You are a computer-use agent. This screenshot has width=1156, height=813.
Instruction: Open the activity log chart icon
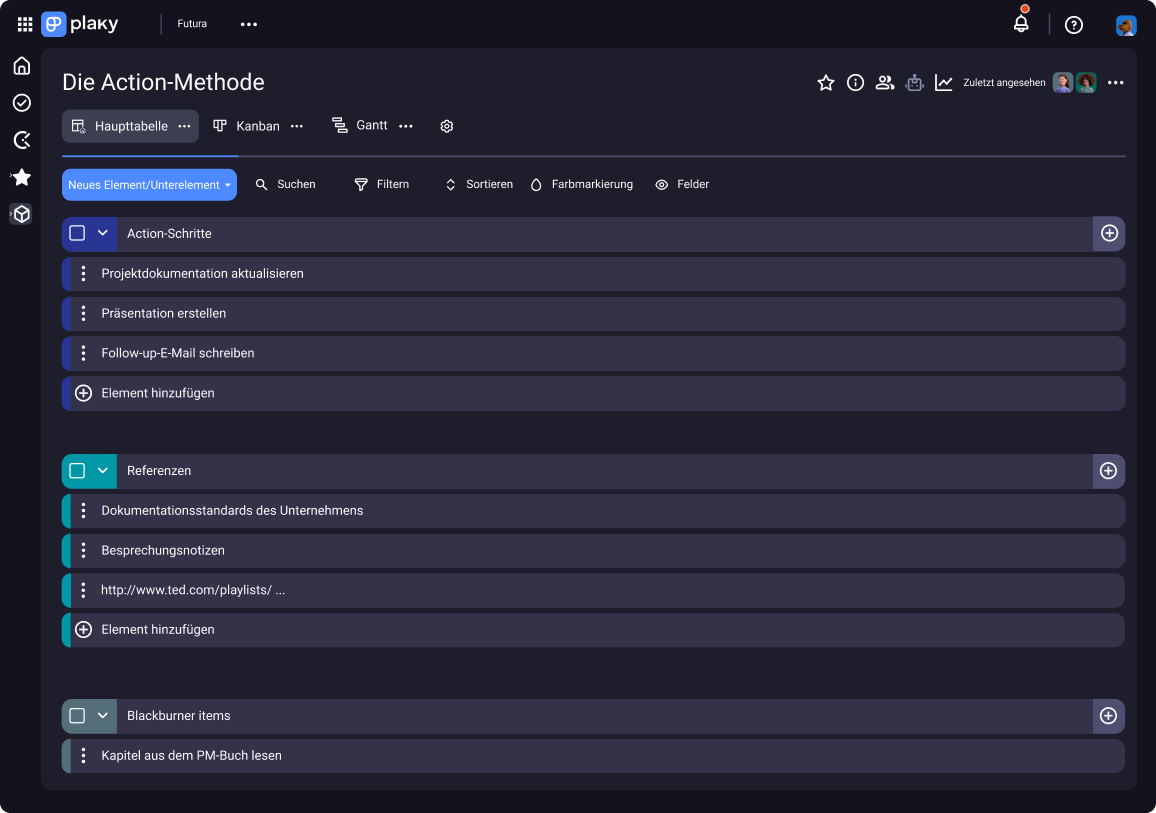click(x=944, y=83)
